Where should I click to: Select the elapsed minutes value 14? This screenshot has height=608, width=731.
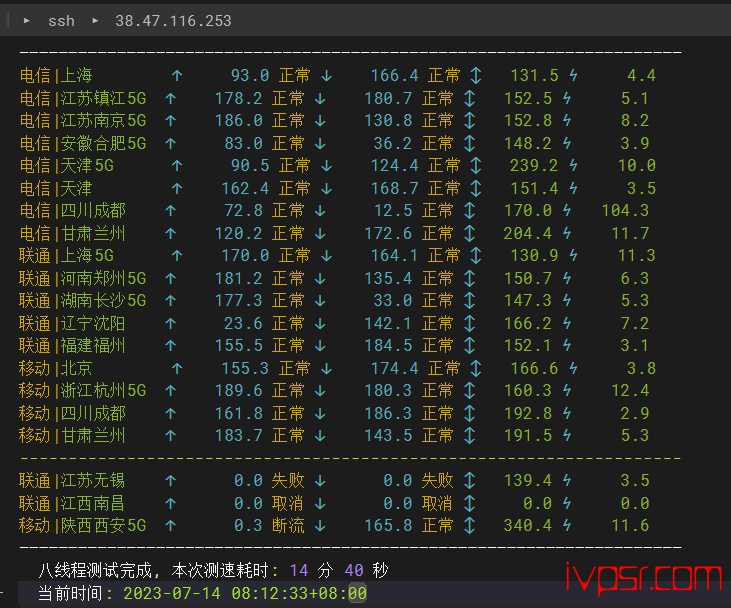[x=299, y=570]
